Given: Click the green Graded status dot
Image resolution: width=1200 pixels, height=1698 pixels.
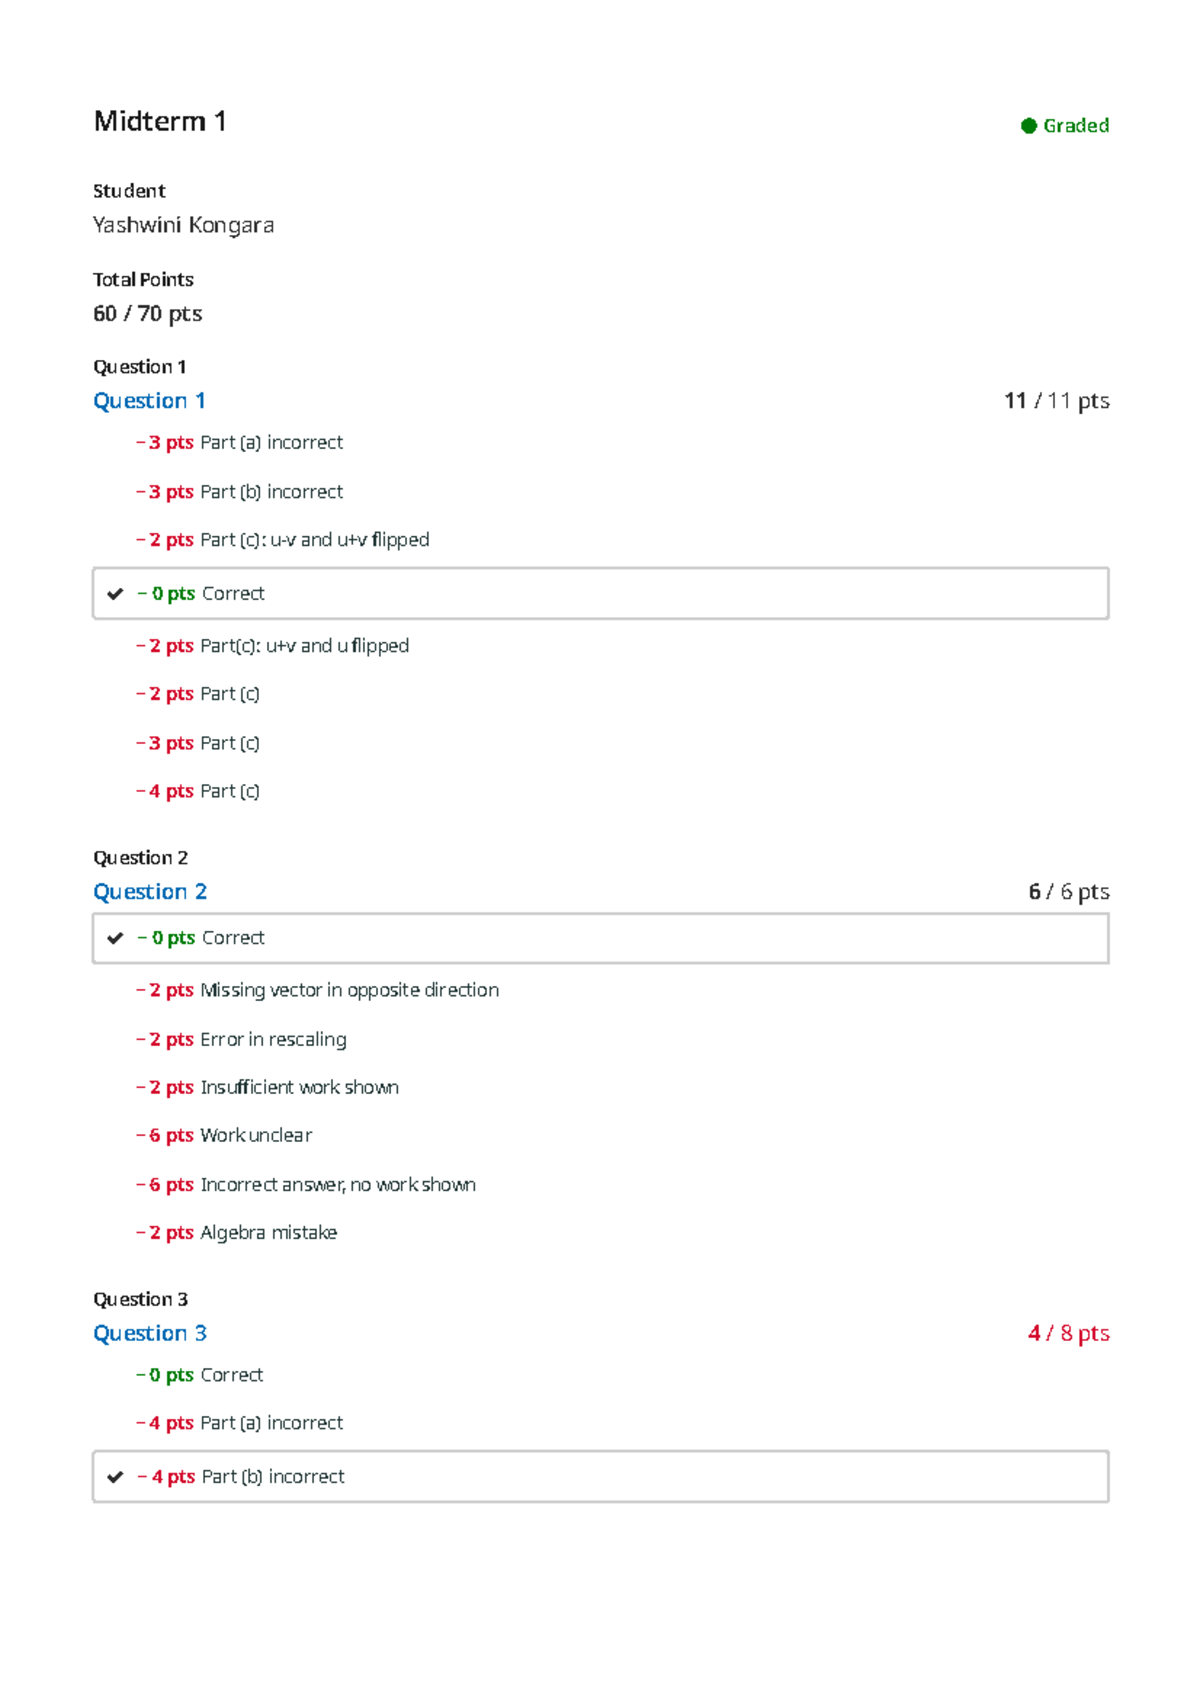Looking at the screenshot, I should coord(1028,126).
